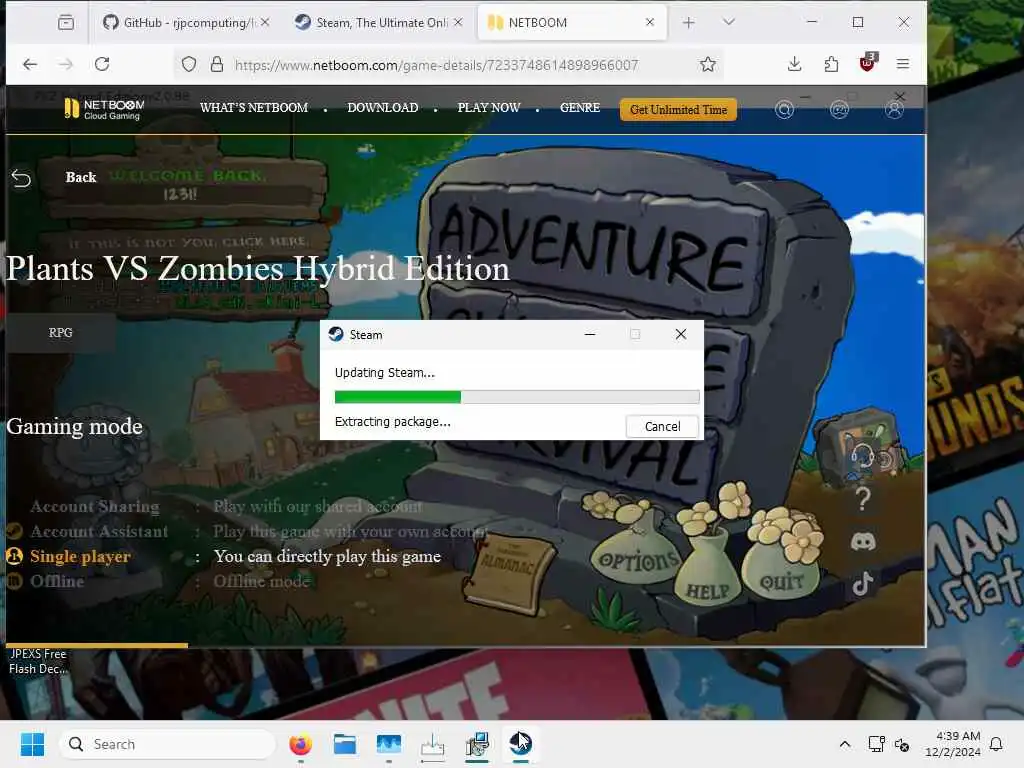Open the TikTok sidebar icon

click(863, 584)
